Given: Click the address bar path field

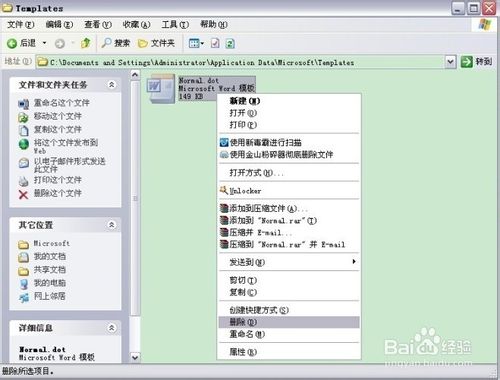Looking at the screenshot, I should tap(241, 62).
